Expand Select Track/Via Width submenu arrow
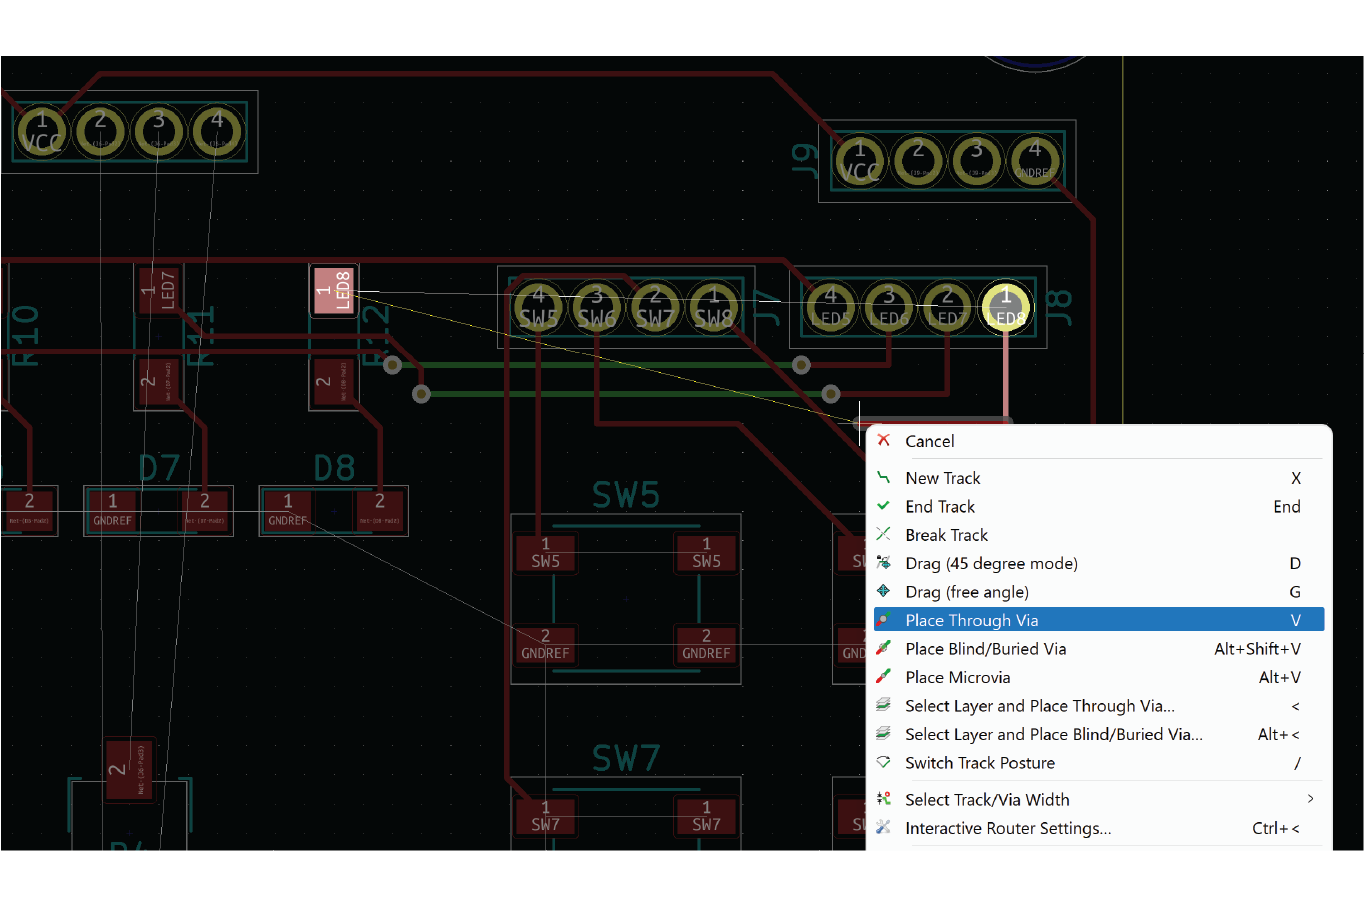1364x905 pixels. (1310, 799)
